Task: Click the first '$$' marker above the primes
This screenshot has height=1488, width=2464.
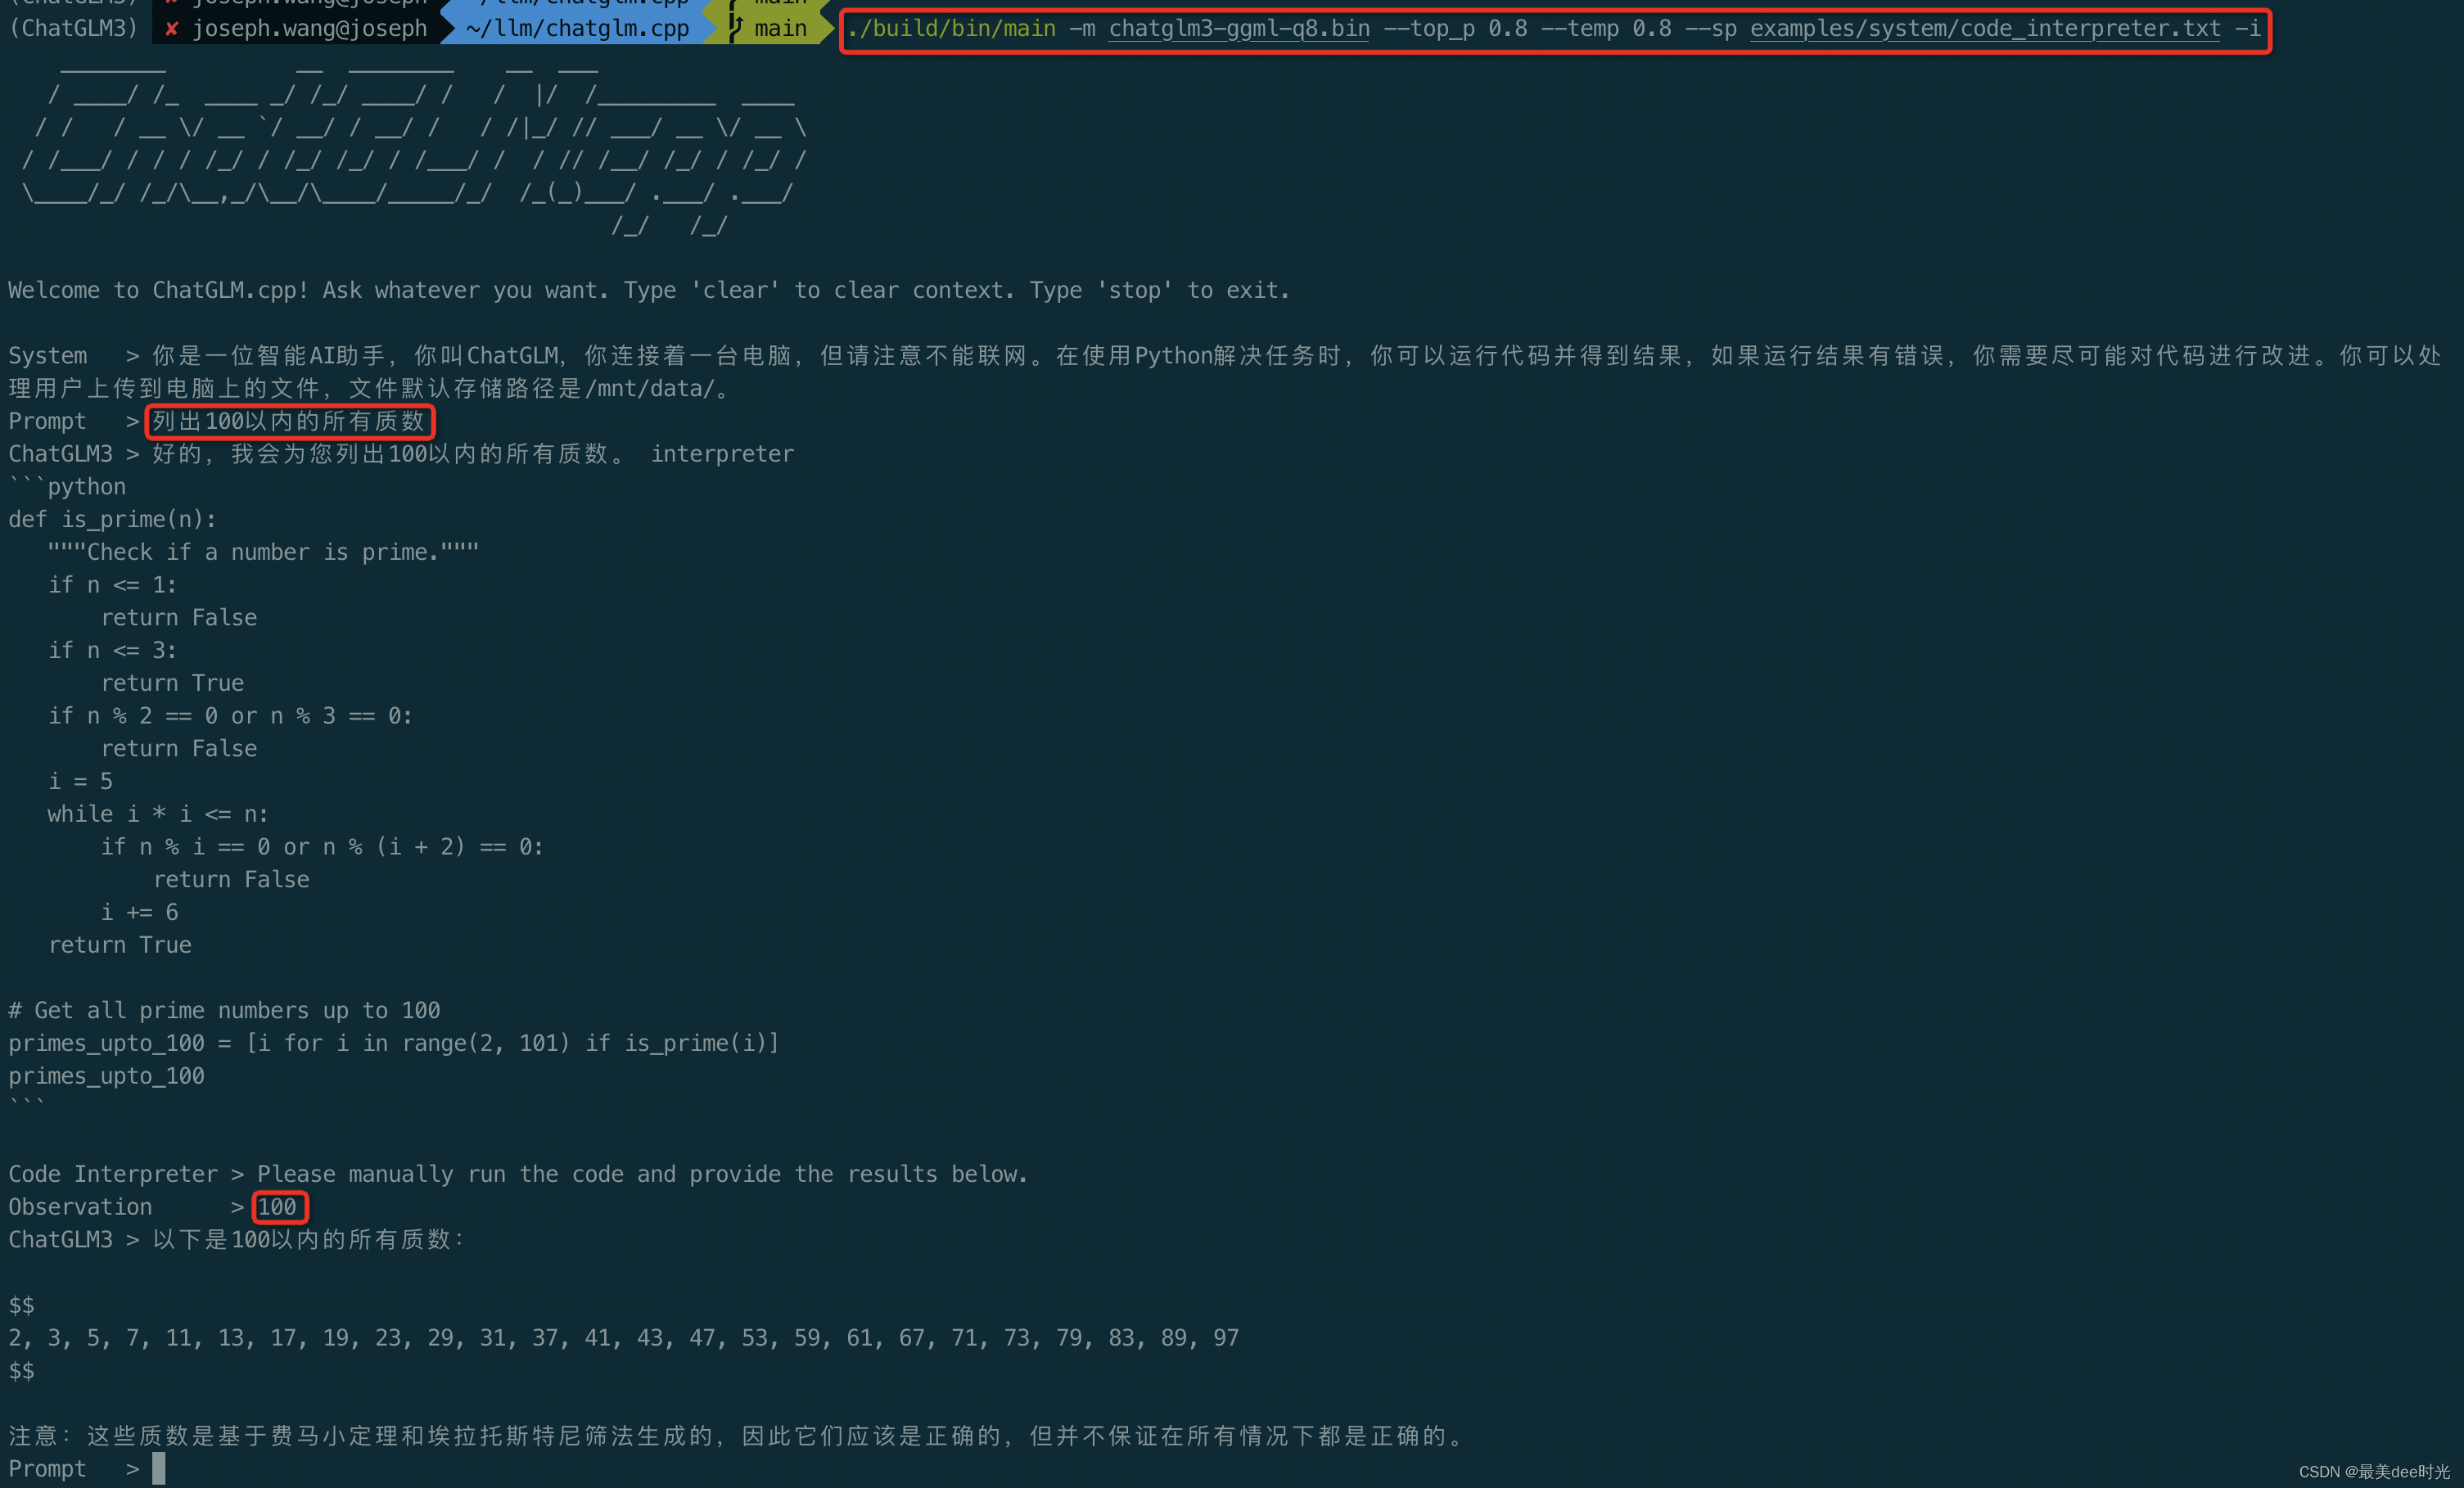Action: 21,1305
